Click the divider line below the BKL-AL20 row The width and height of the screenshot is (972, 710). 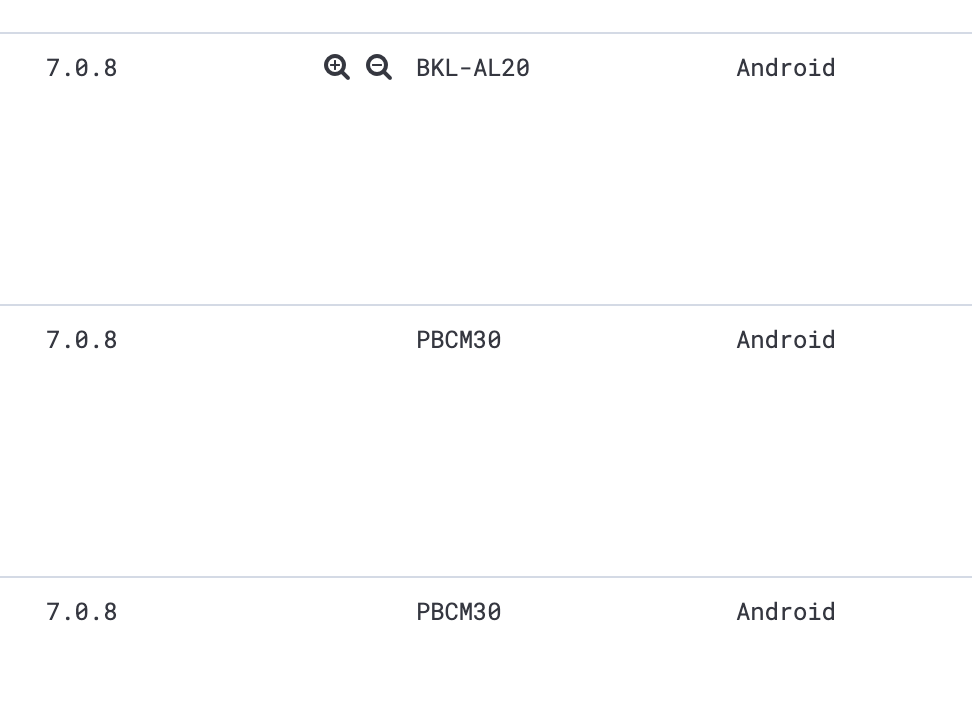486,305
